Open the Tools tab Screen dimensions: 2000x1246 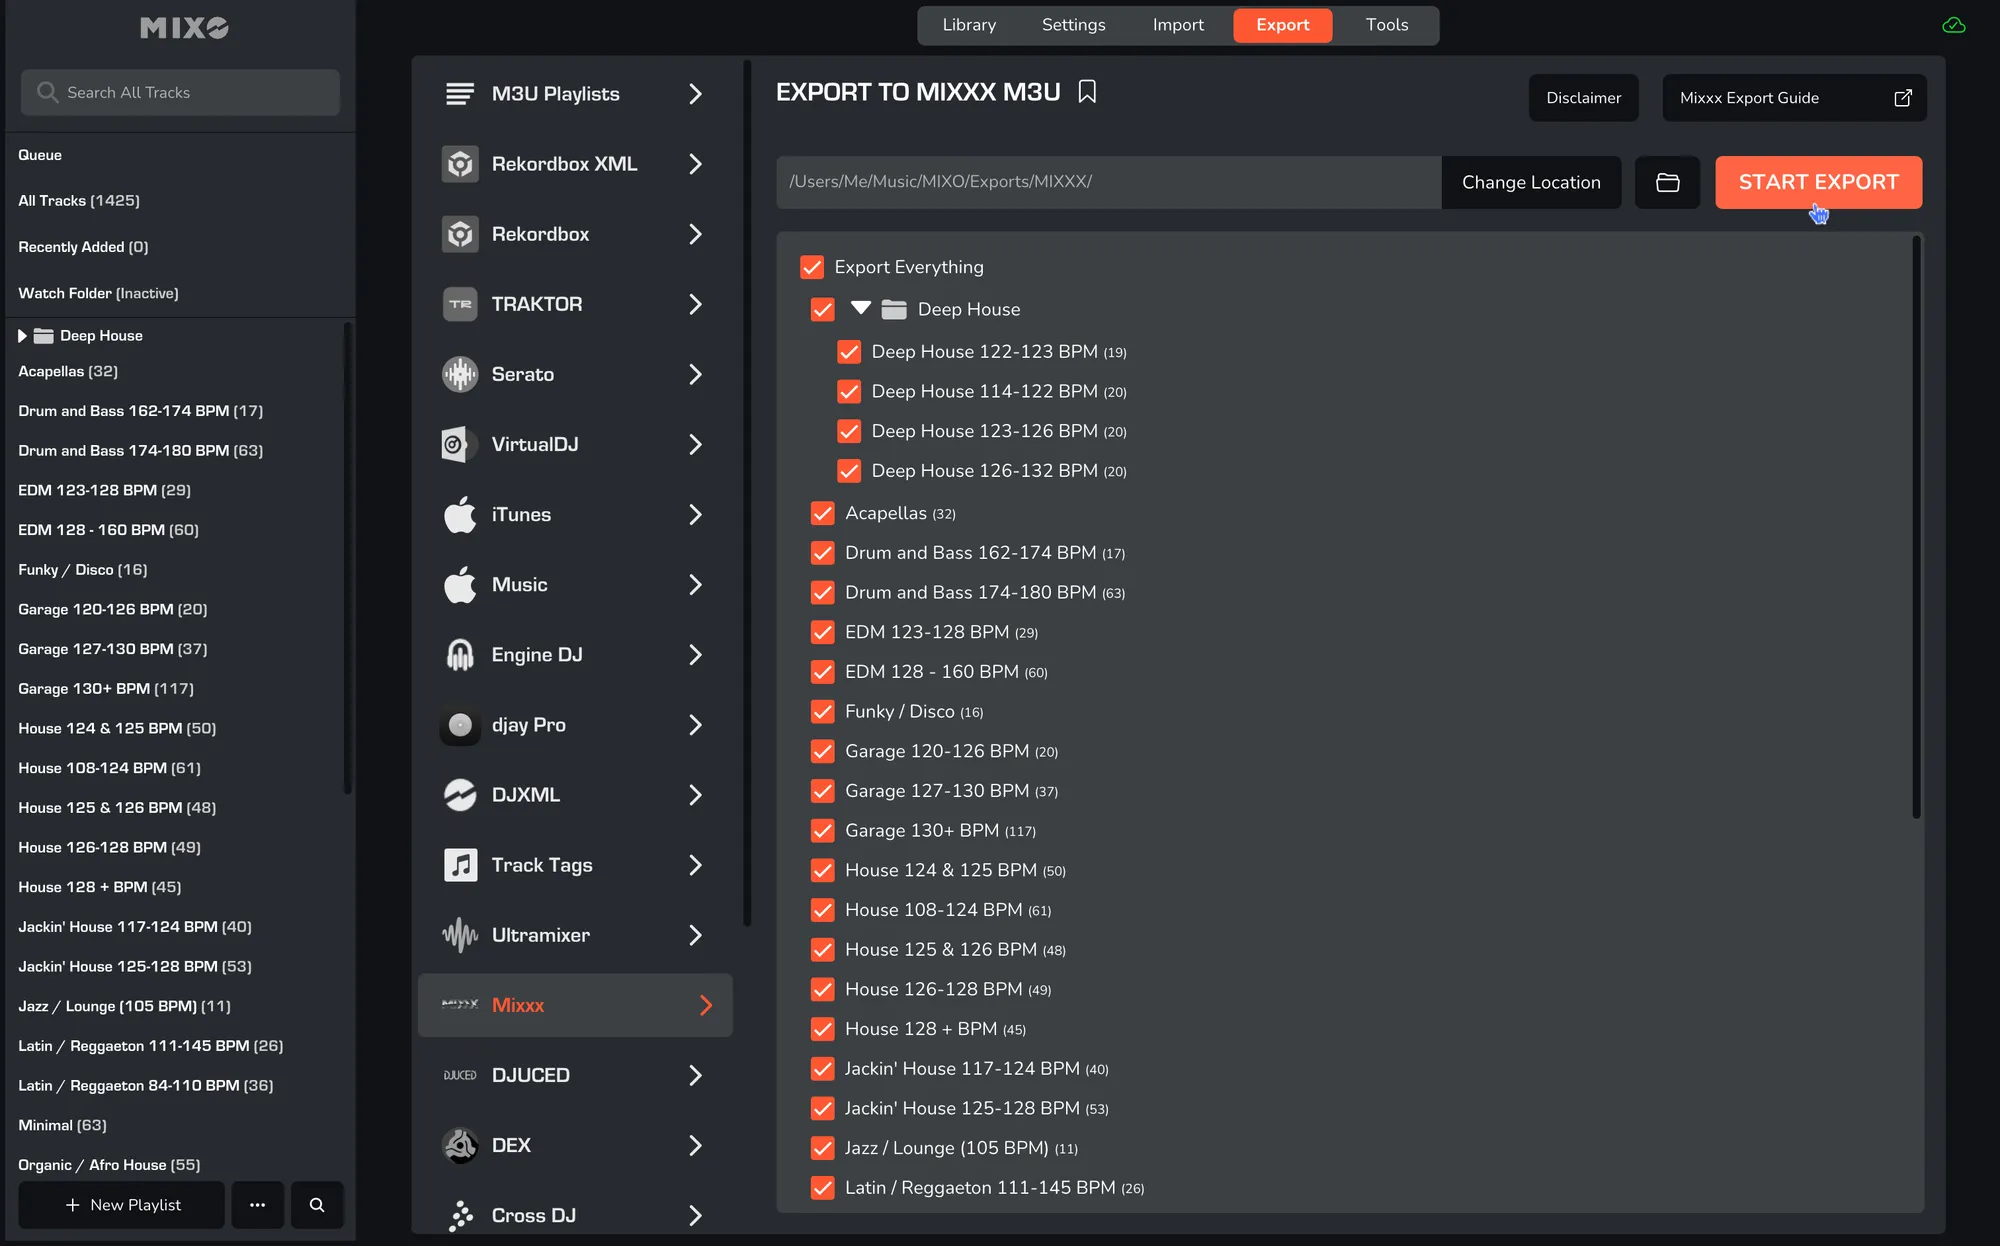click(1387, 25)
